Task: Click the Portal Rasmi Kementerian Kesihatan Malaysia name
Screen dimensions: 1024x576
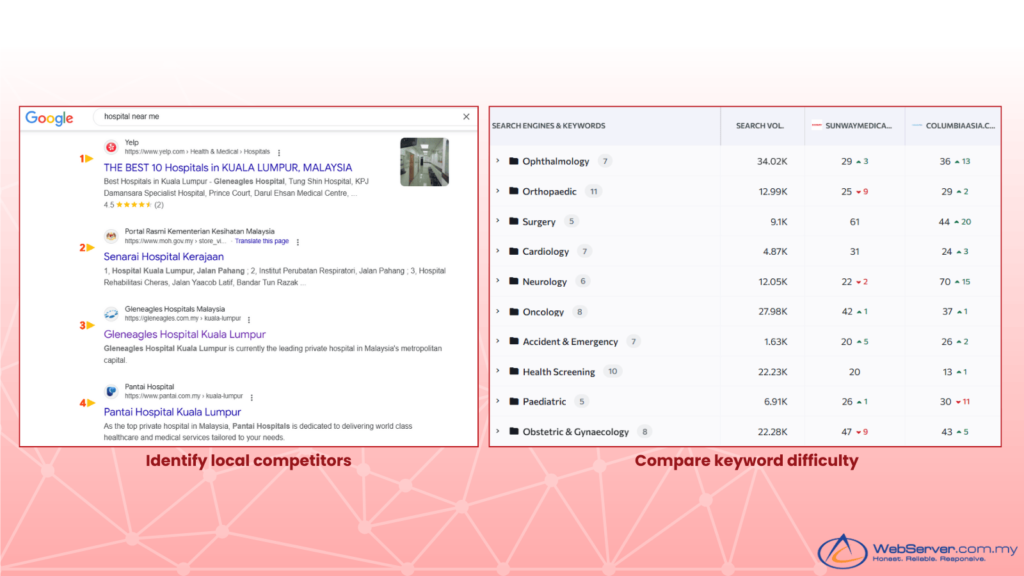Action: tap(199, 231)
